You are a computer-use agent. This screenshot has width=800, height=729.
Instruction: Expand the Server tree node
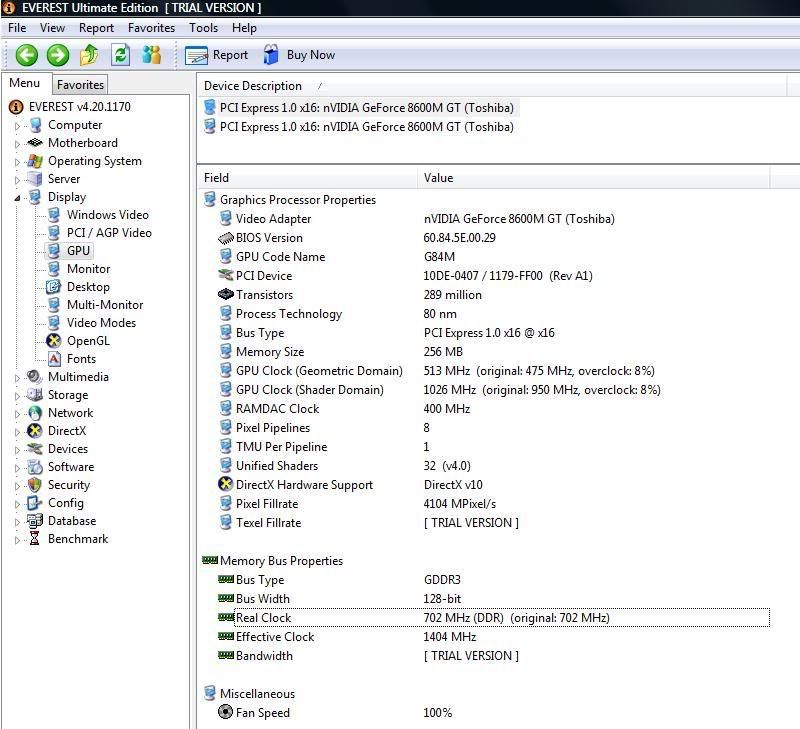pyautogui.click(x=17, y=180)
